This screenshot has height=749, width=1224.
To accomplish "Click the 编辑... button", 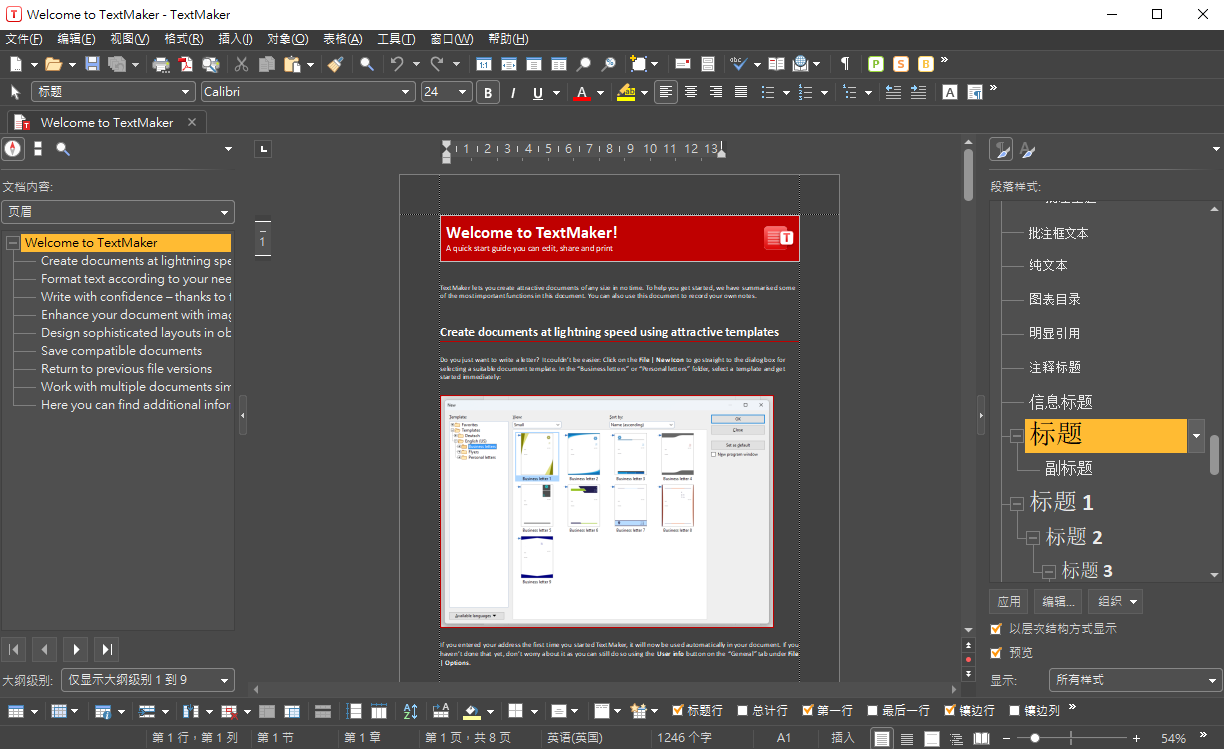I will [x=1058, y=601].
